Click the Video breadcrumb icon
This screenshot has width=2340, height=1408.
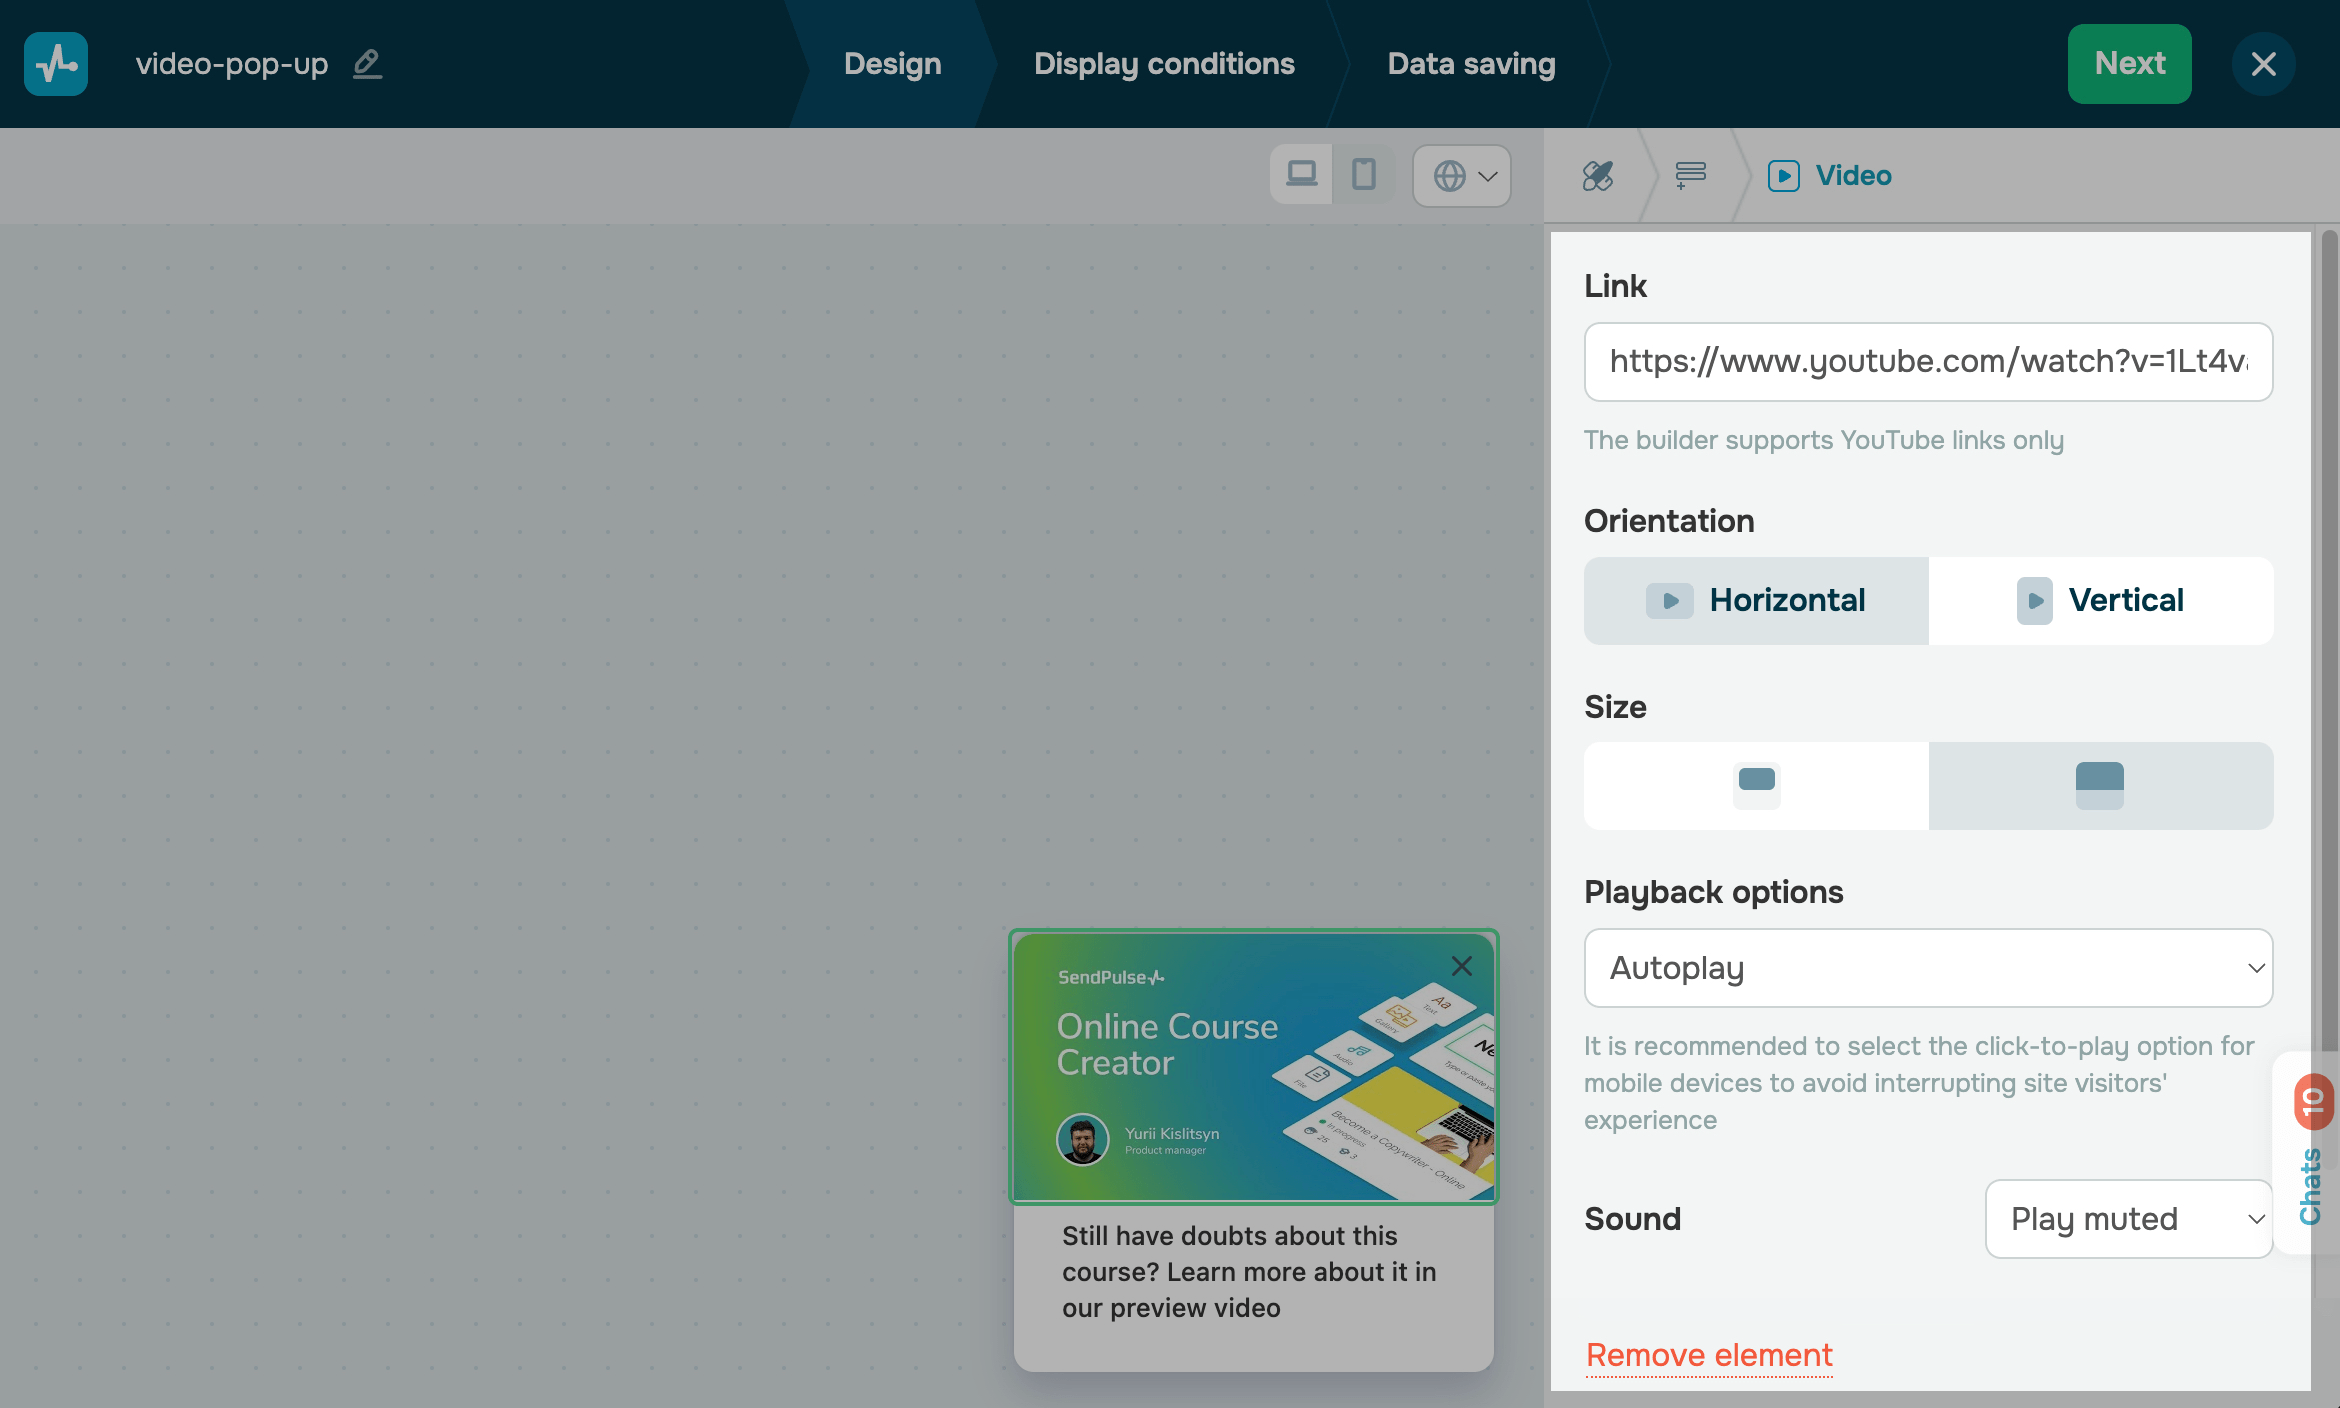1784,176
